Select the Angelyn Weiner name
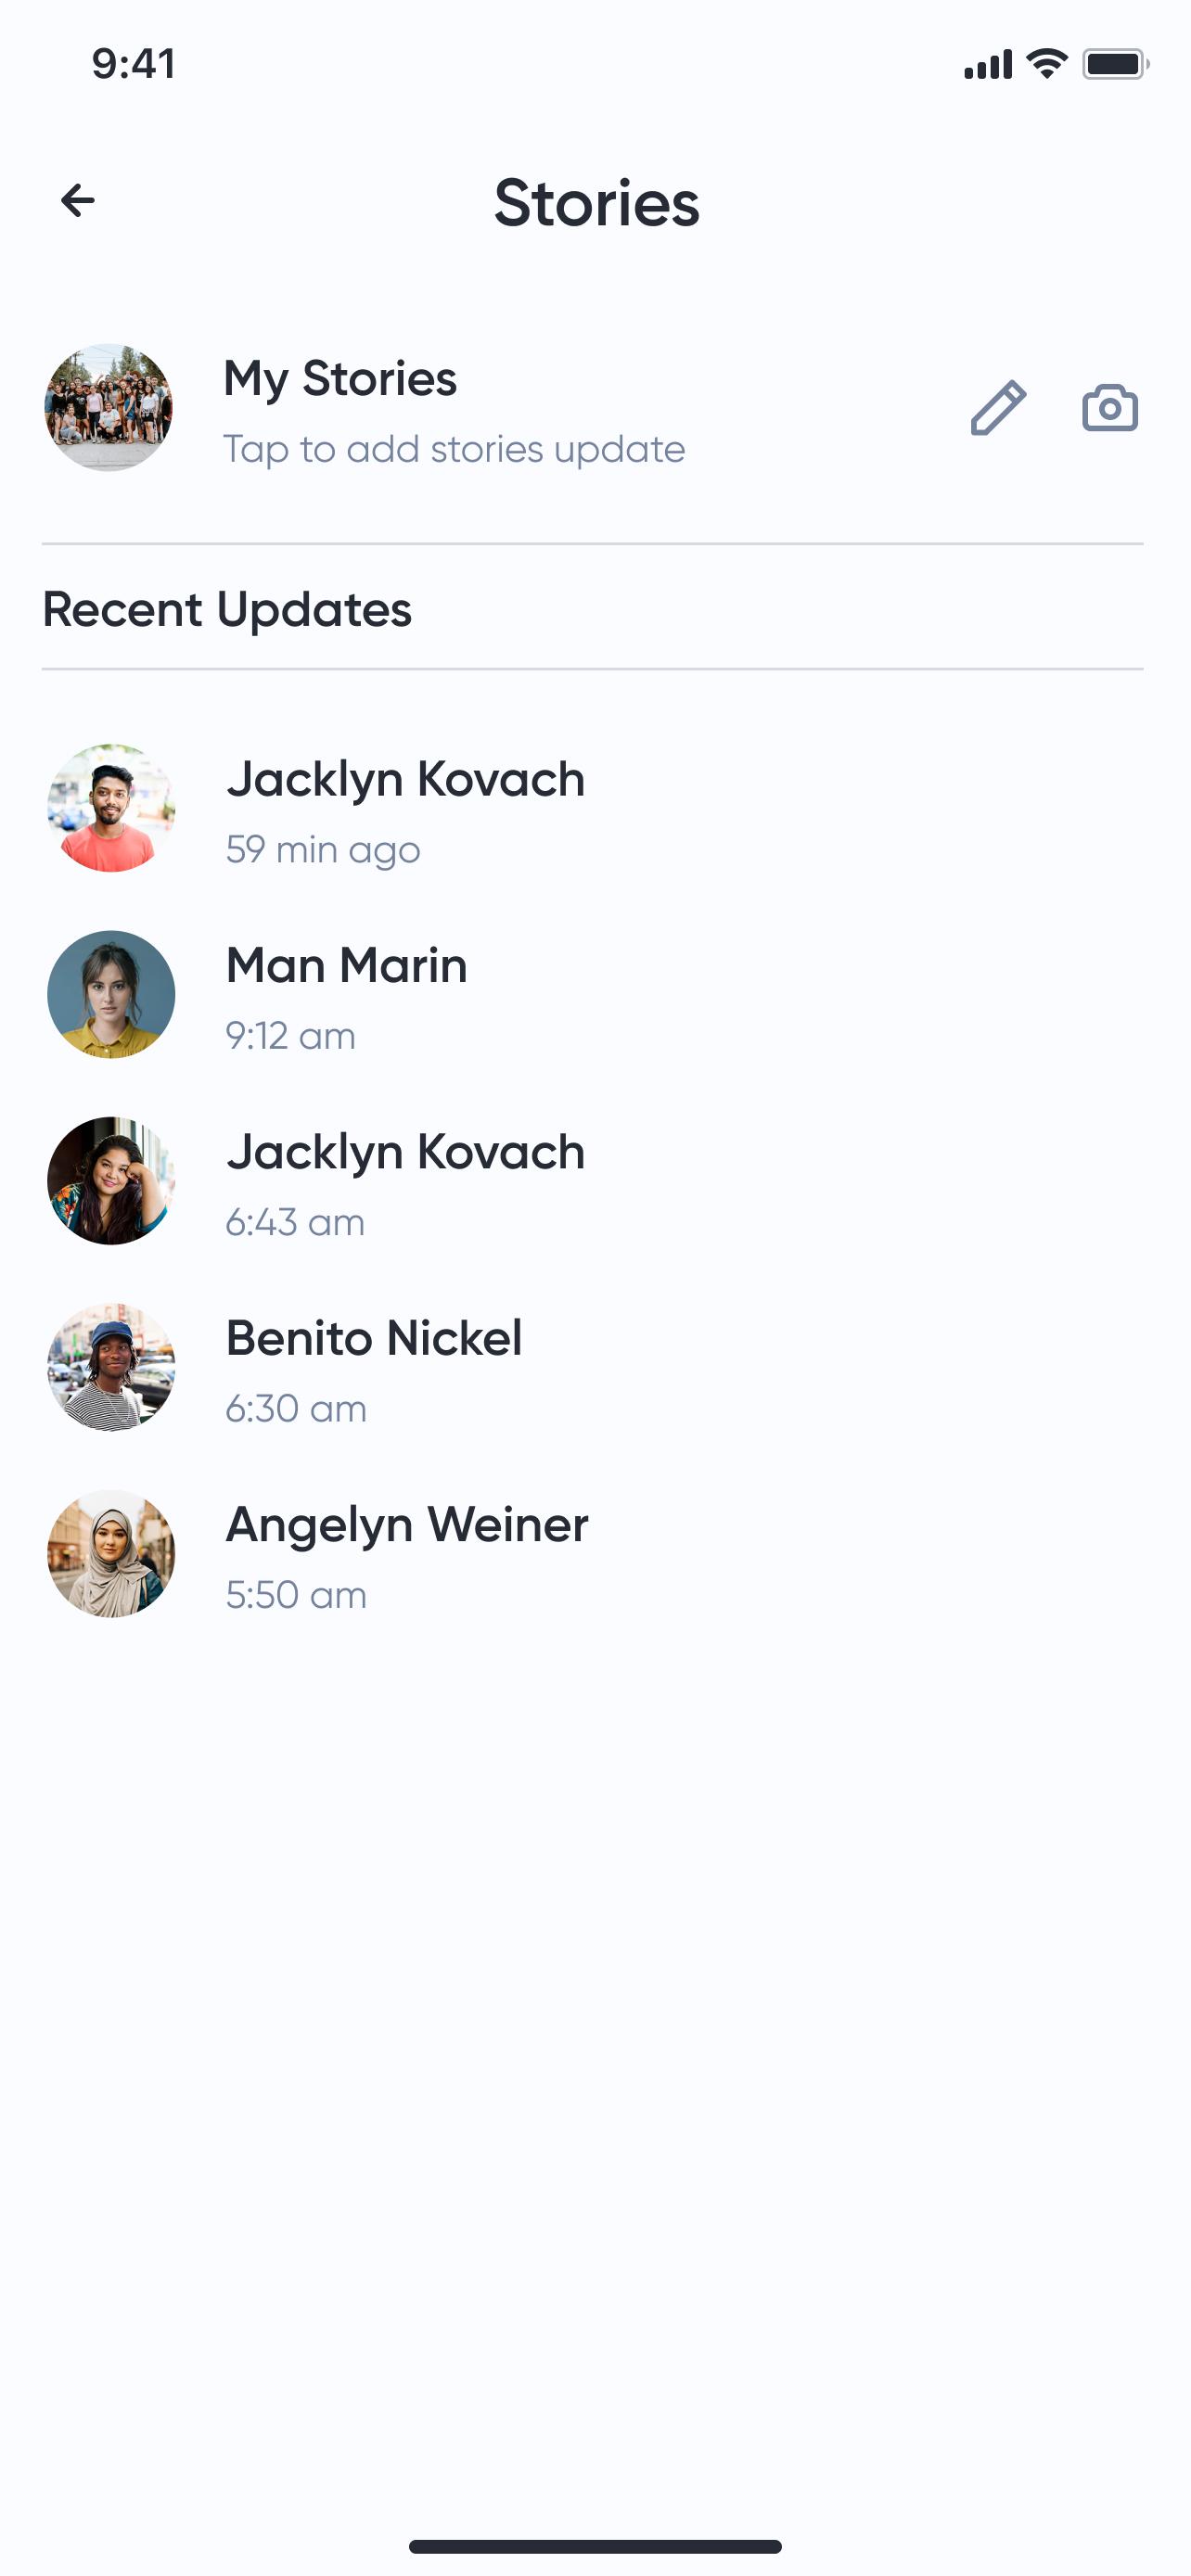Viewport: 1191px width, 2576px height. [x=407, y=1525]
